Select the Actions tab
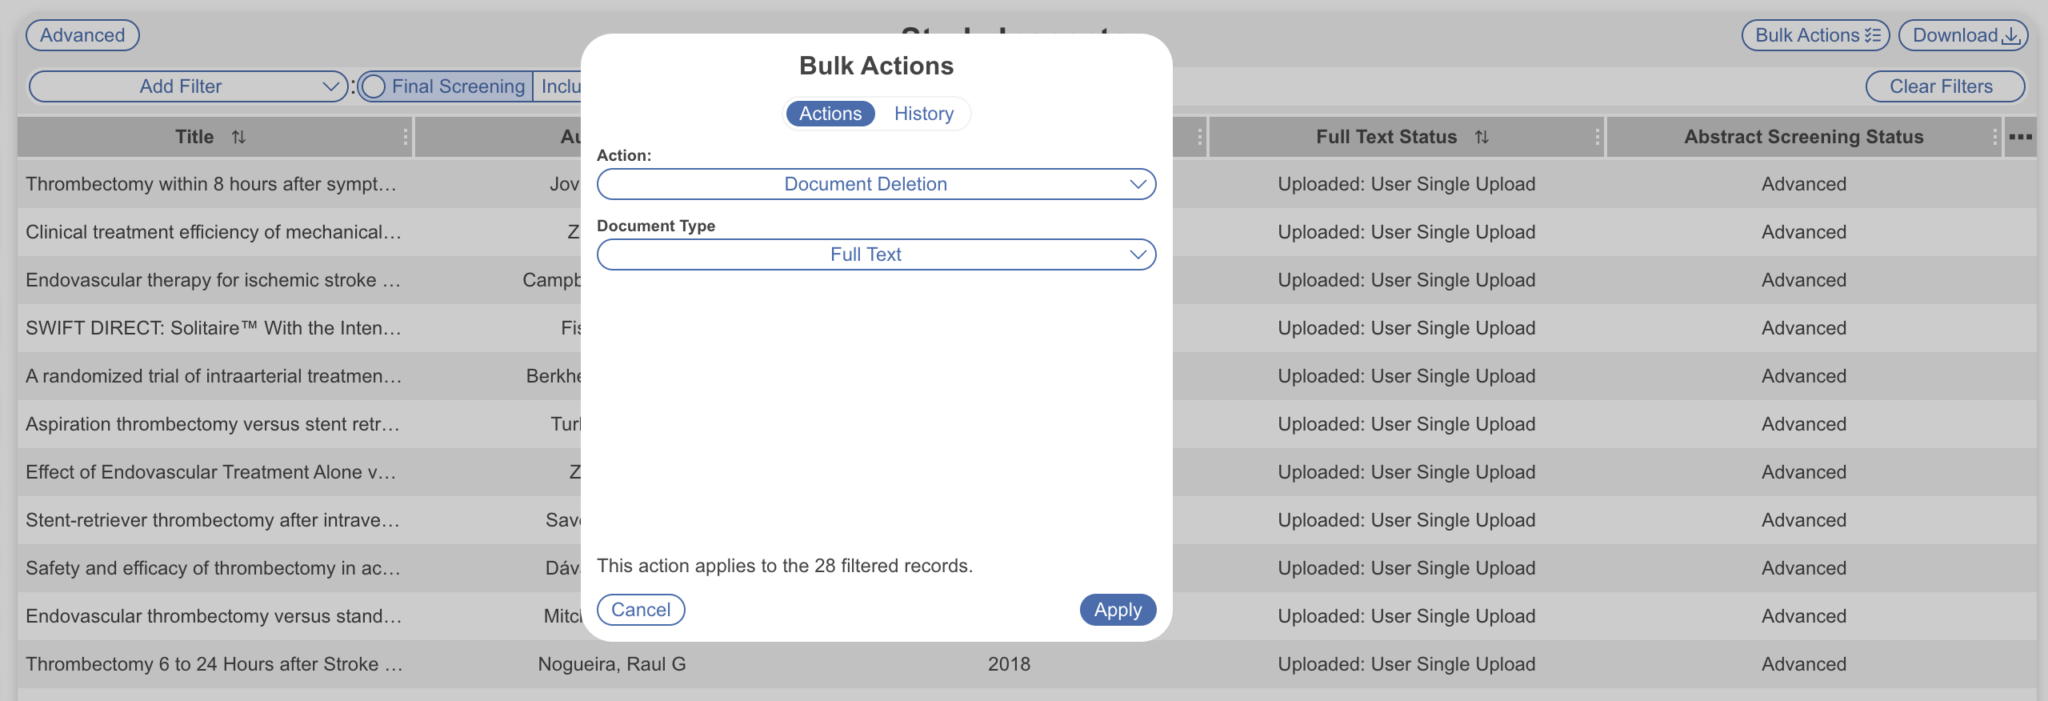Screen dimensions: 2048x701 pos(829,113)
